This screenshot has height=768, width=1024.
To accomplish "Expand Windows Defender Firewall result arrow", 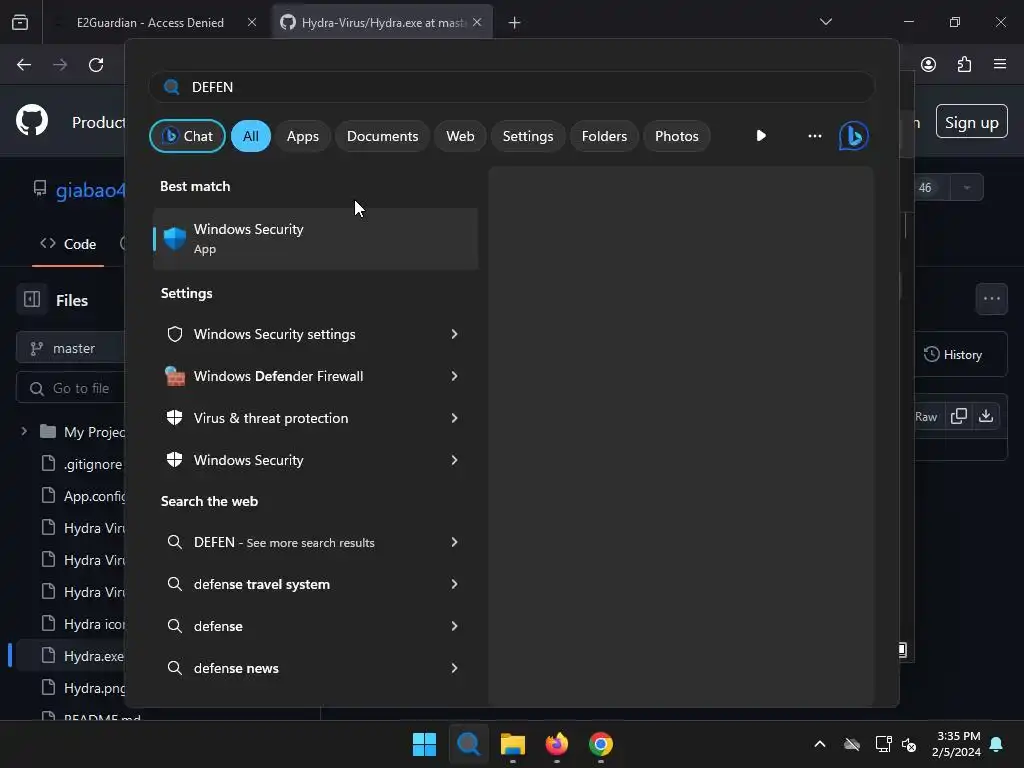I will (x=454, y=376).
